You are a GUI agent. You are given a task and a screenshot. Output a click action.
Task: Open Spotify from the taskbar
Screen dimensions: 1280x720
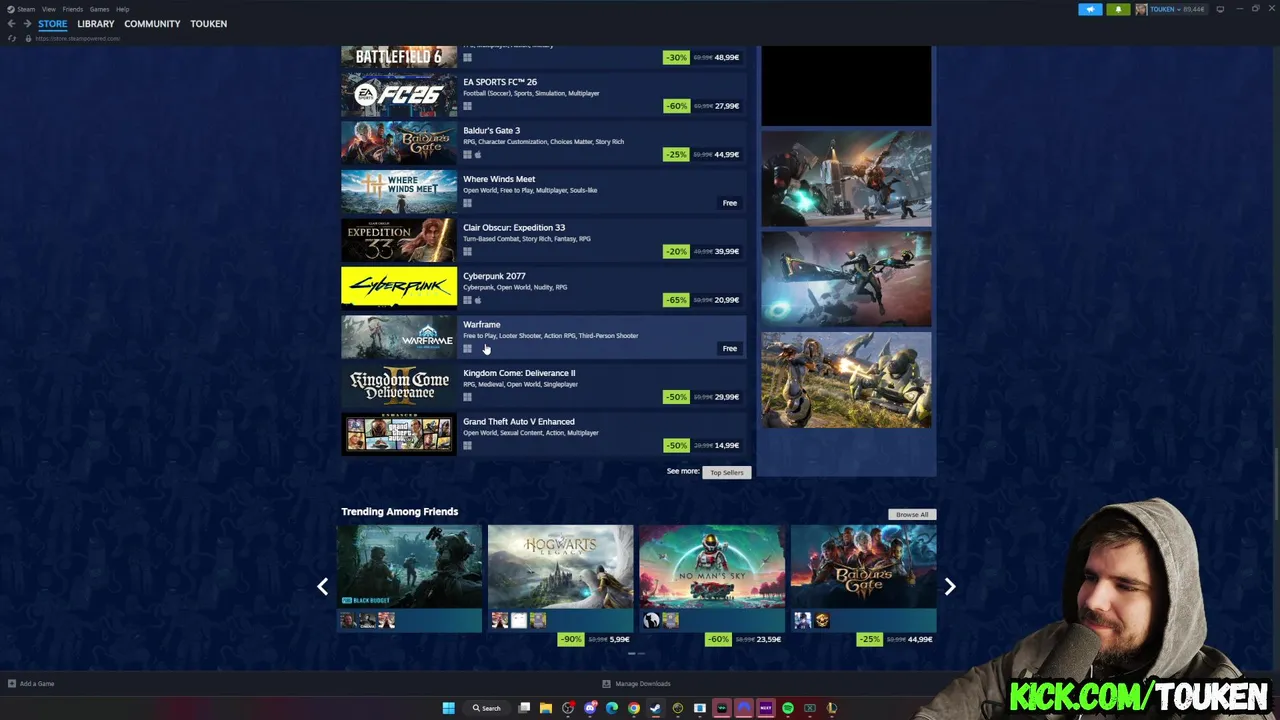[x=788, y=708]
